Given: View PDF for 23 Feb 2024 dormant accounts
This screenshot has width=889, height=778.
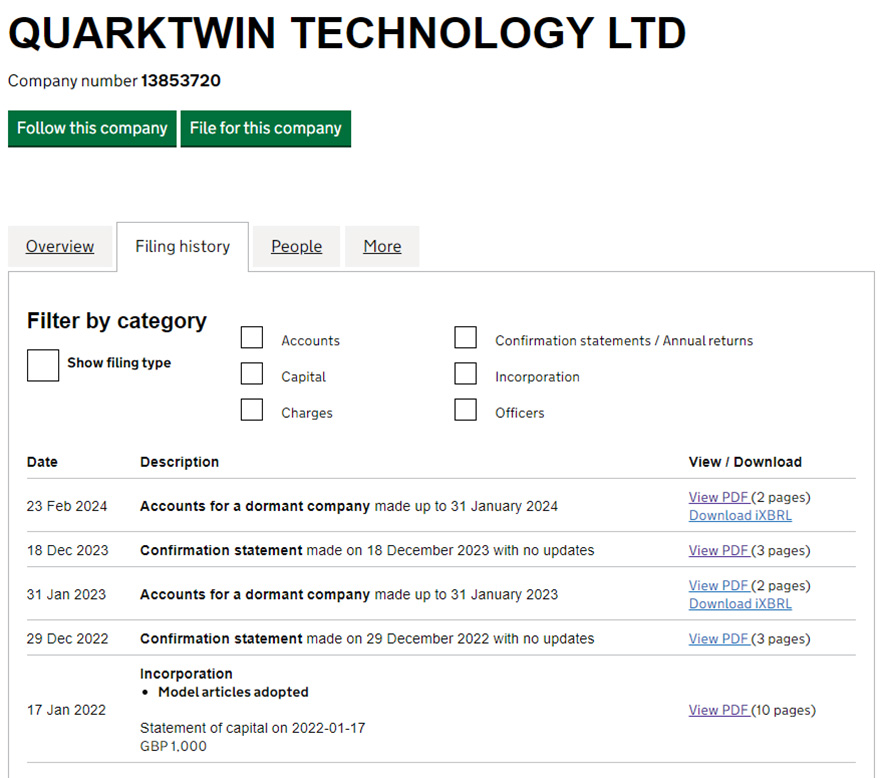Looking at the screenshot, I should pos(718,497).
